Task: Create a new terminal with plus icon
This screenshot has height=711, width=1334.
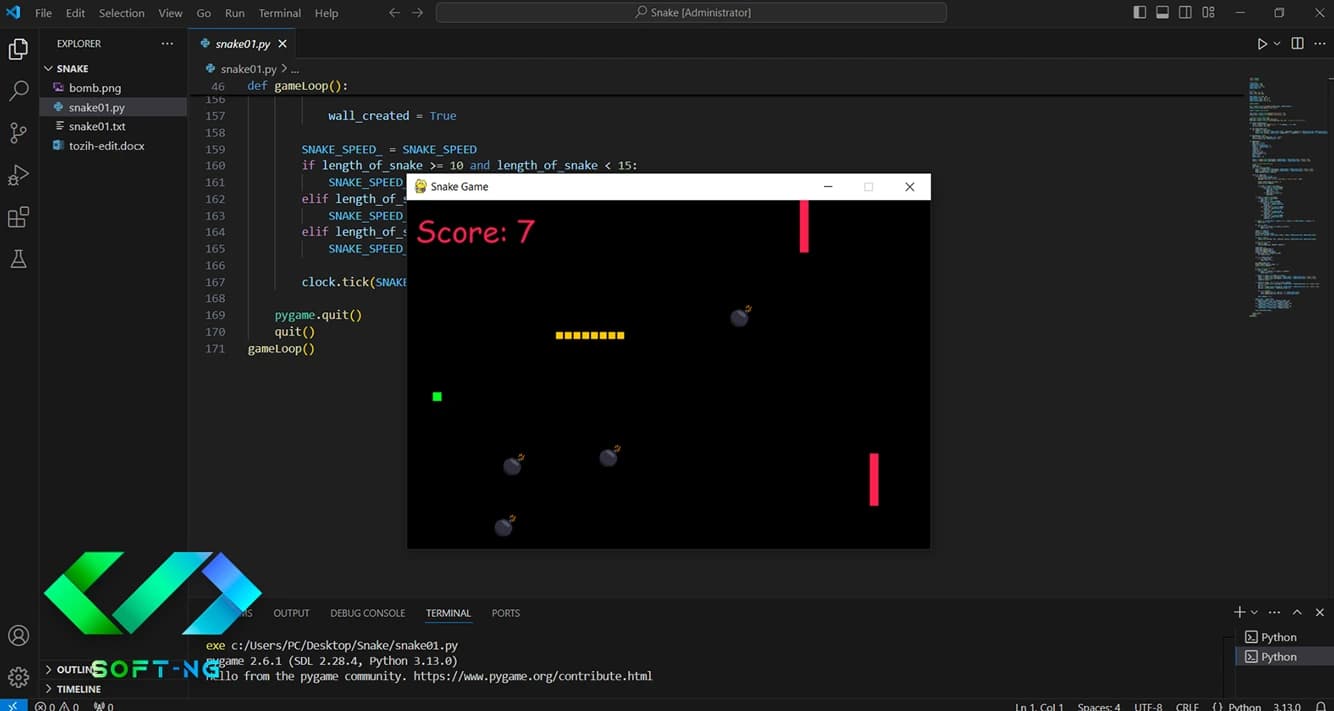Action: (x=1240, y=612)
